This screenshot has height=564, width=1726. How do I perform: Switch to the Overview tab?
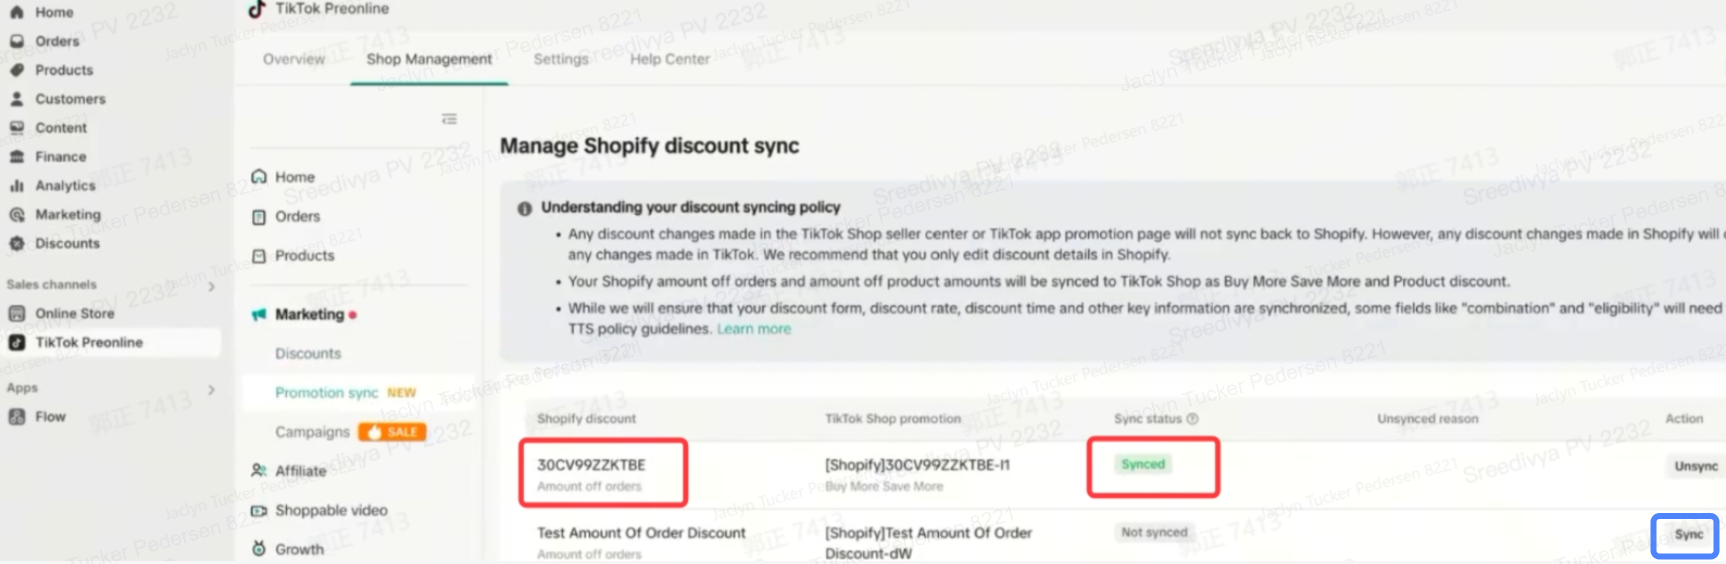click(294, 59)
